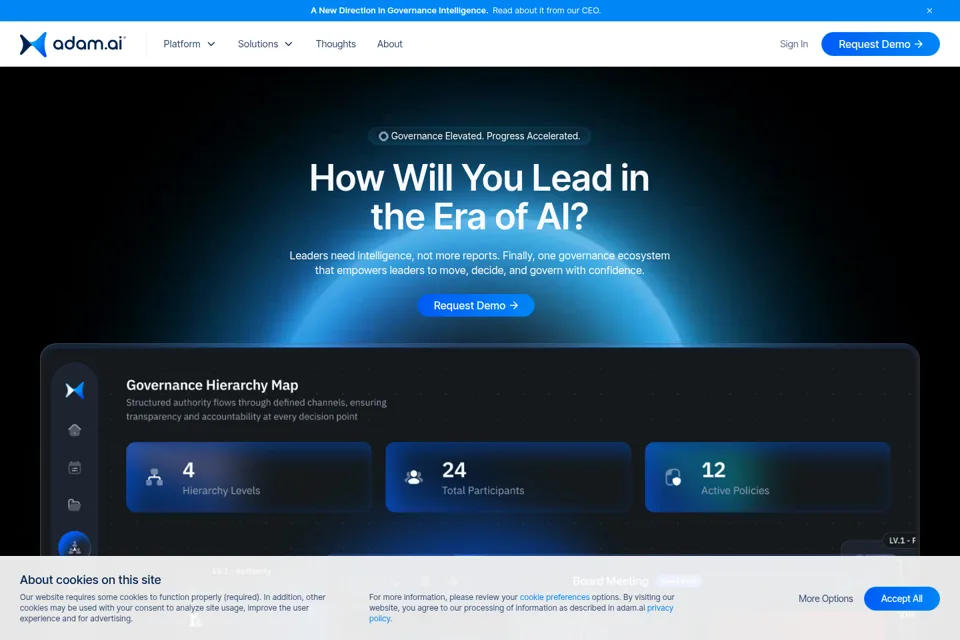
Task: Open the About page
Action: (389, 44)
